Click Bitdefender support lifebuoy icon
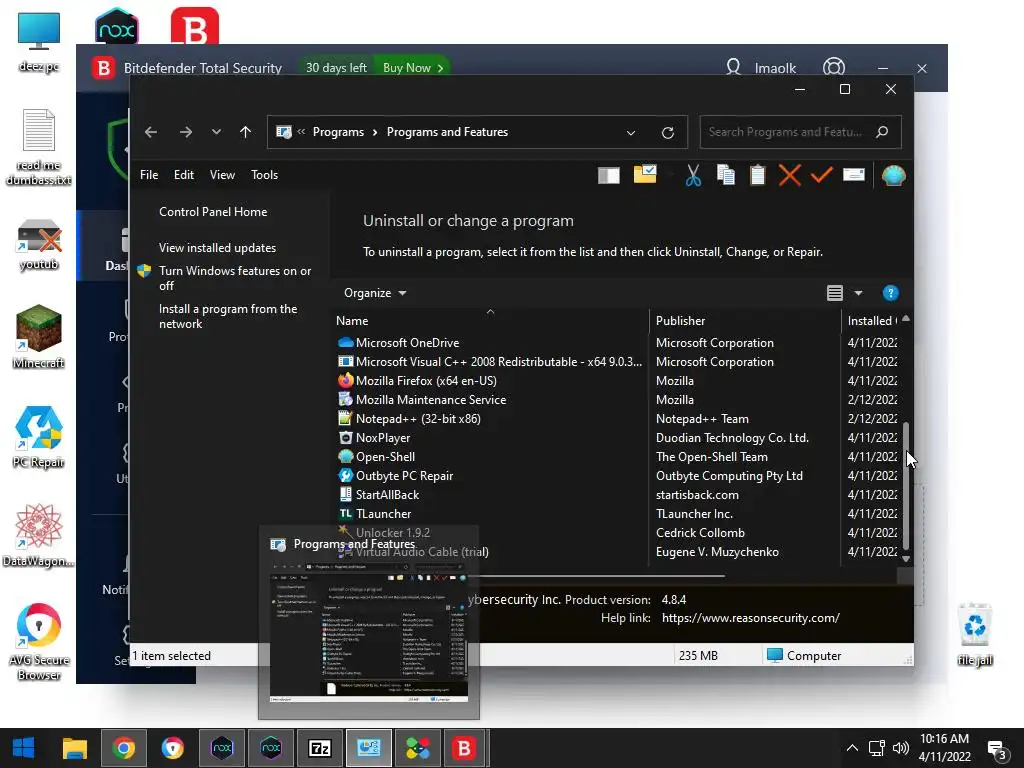The height and width of the screenshot is (768, 1024). pyautogui.click(x=833, y=67)
